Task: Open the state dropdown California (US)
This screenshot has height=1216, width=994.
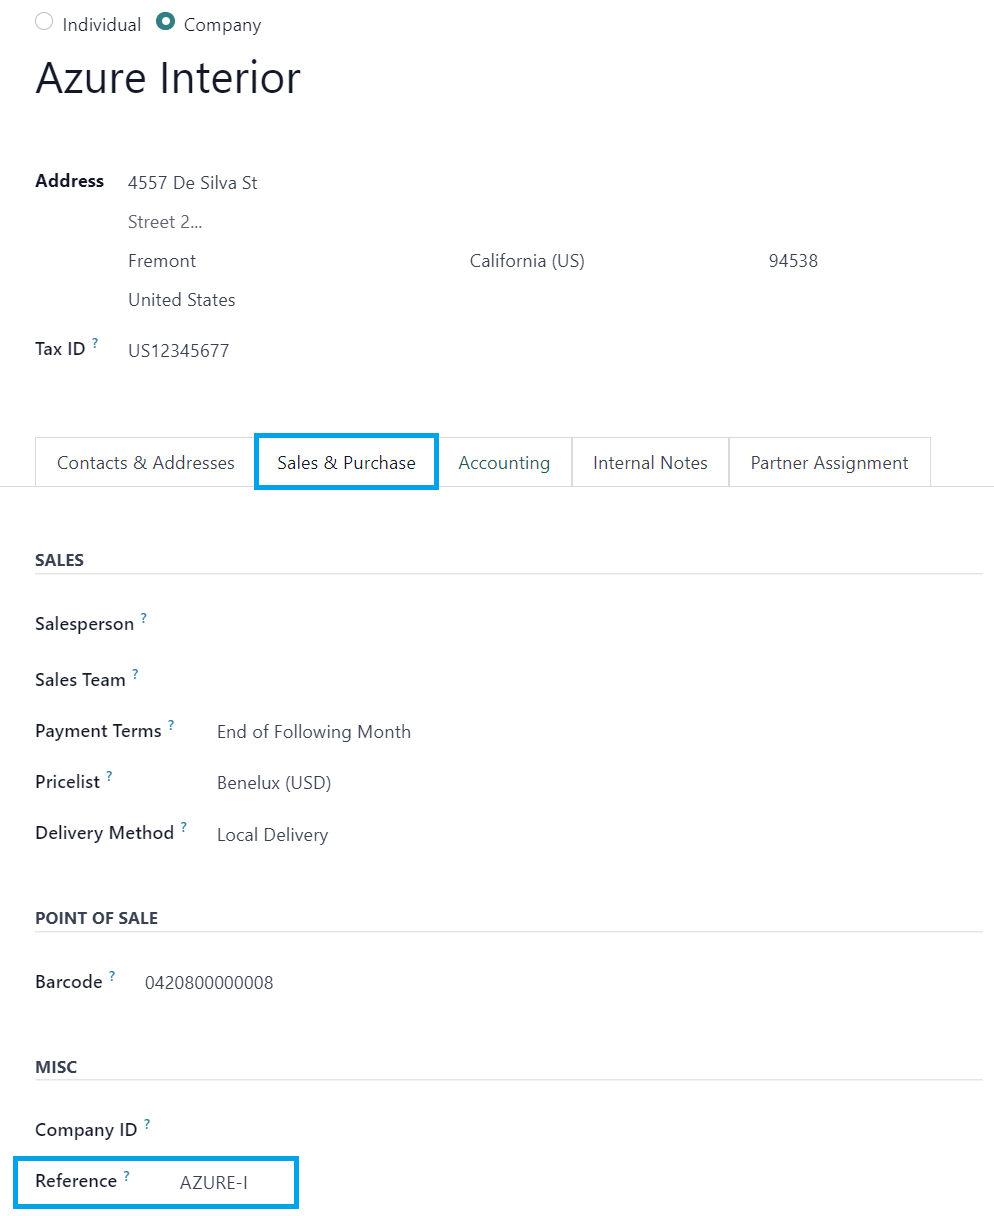Action: 527,261
